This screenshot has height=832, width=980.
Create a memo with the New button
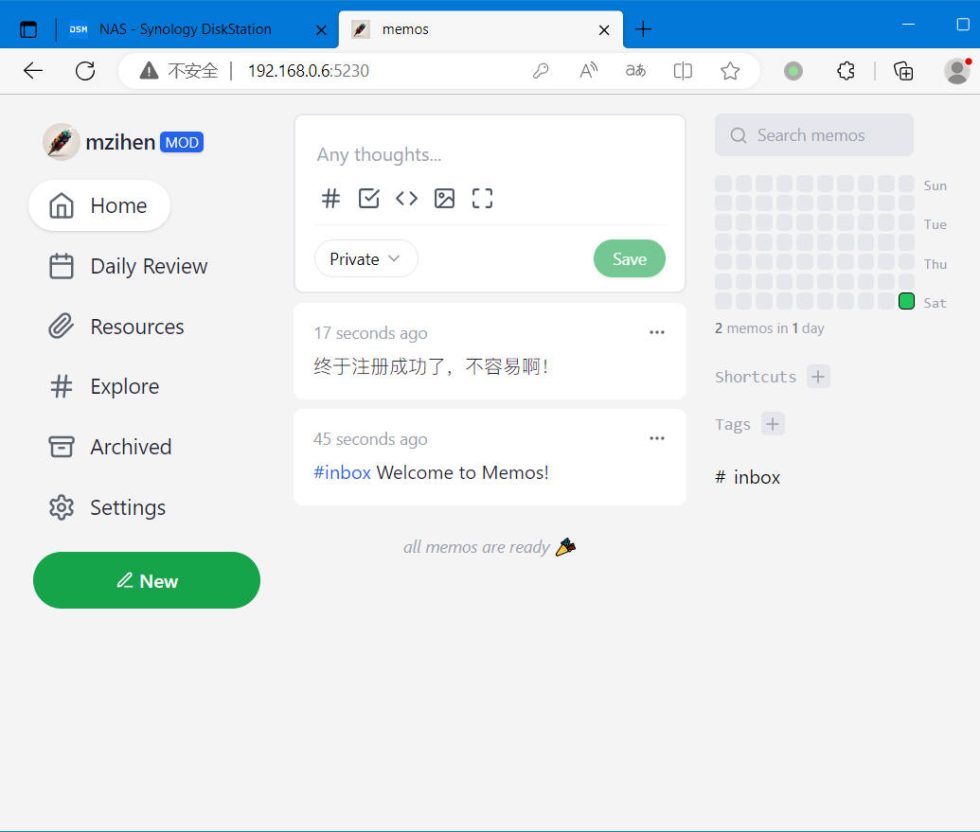pos(146,580)
